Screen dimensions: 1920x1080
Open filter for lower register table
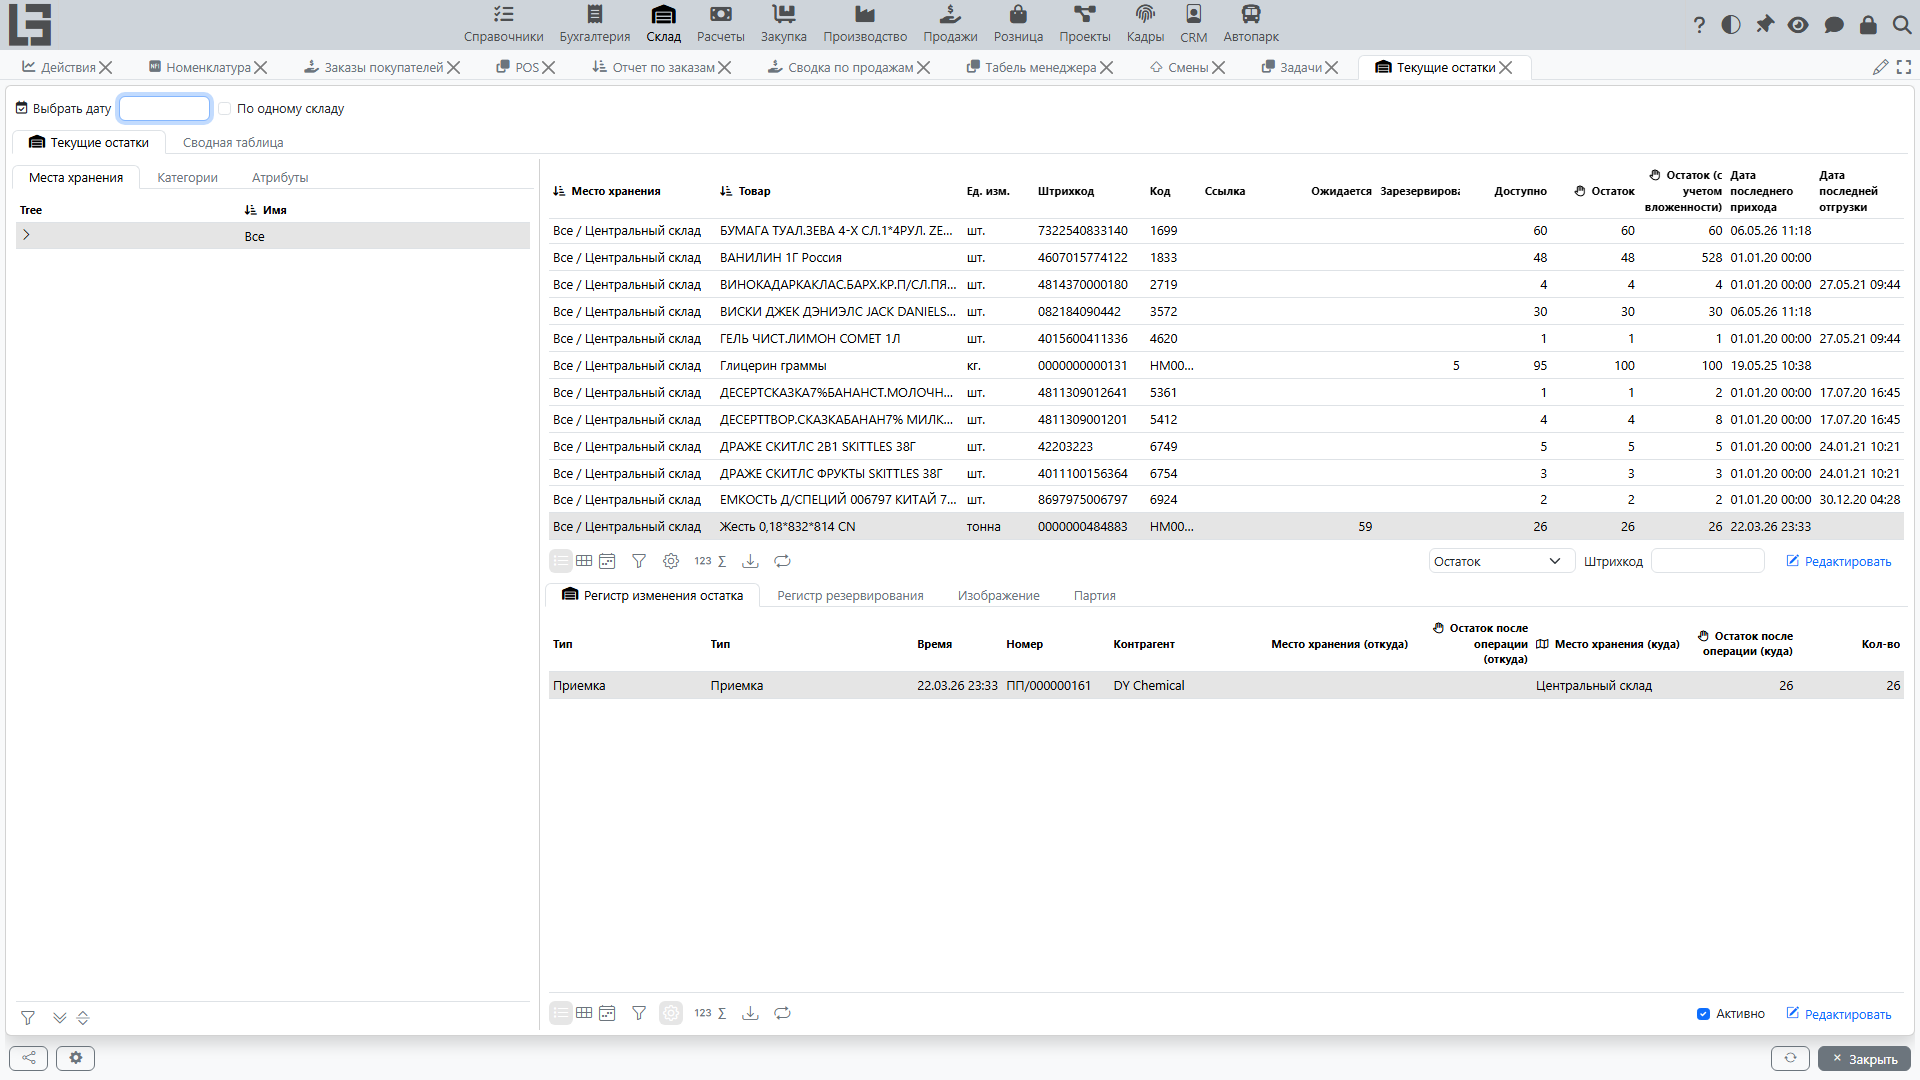coord(639,1013)
